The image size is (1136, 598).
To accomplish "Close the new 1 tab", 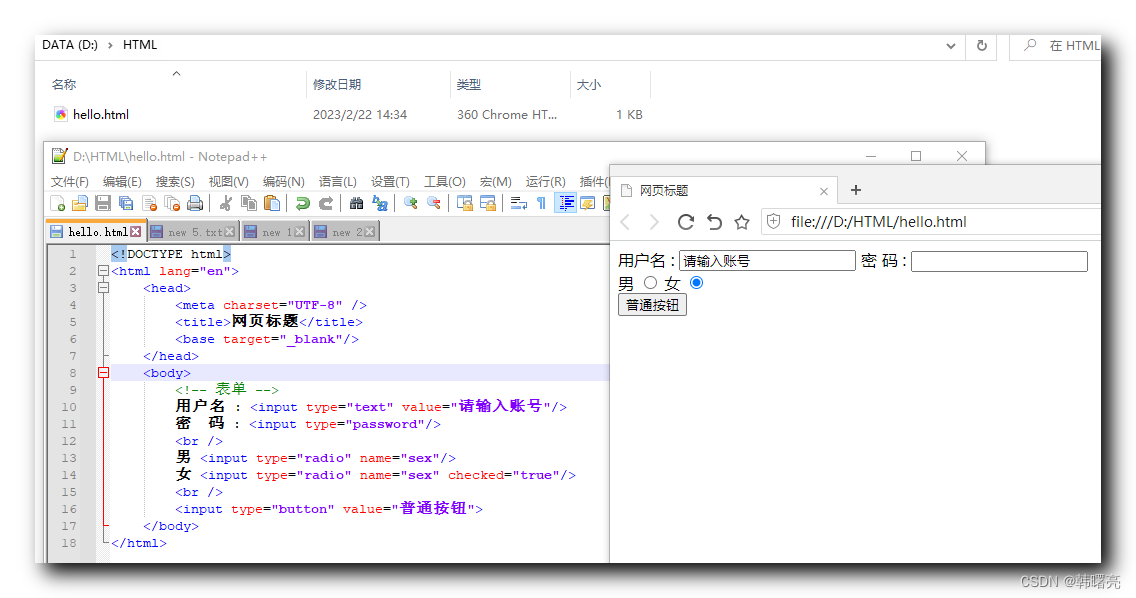I will [x=299, y=232].
